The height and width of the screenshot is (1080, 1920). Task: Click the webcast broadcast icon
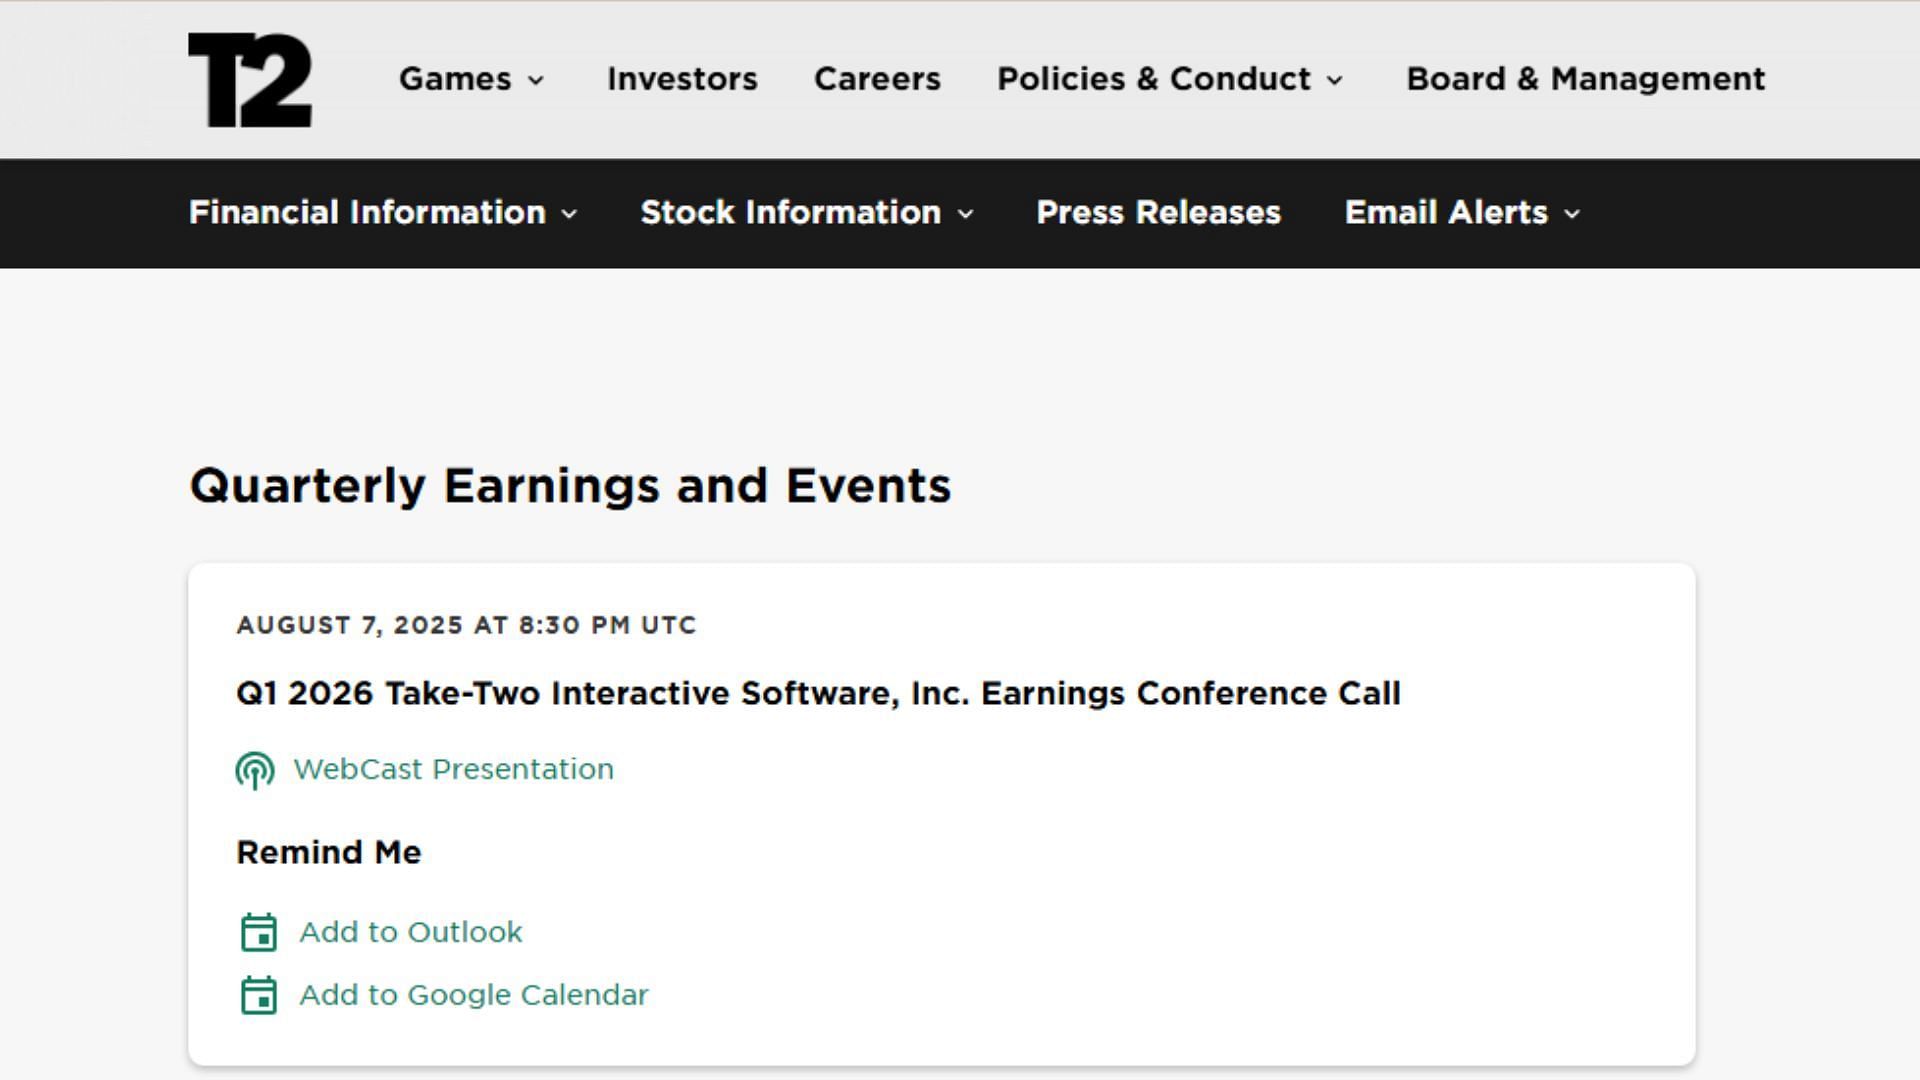pyautogui.click(x=255, y=770)
